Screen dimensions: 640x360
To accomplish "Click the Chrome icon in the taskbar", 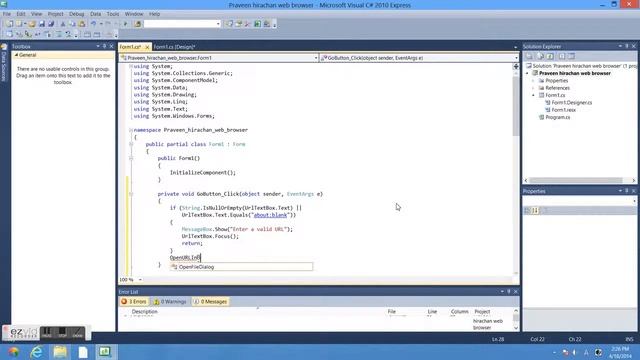I will pos(13,352).
